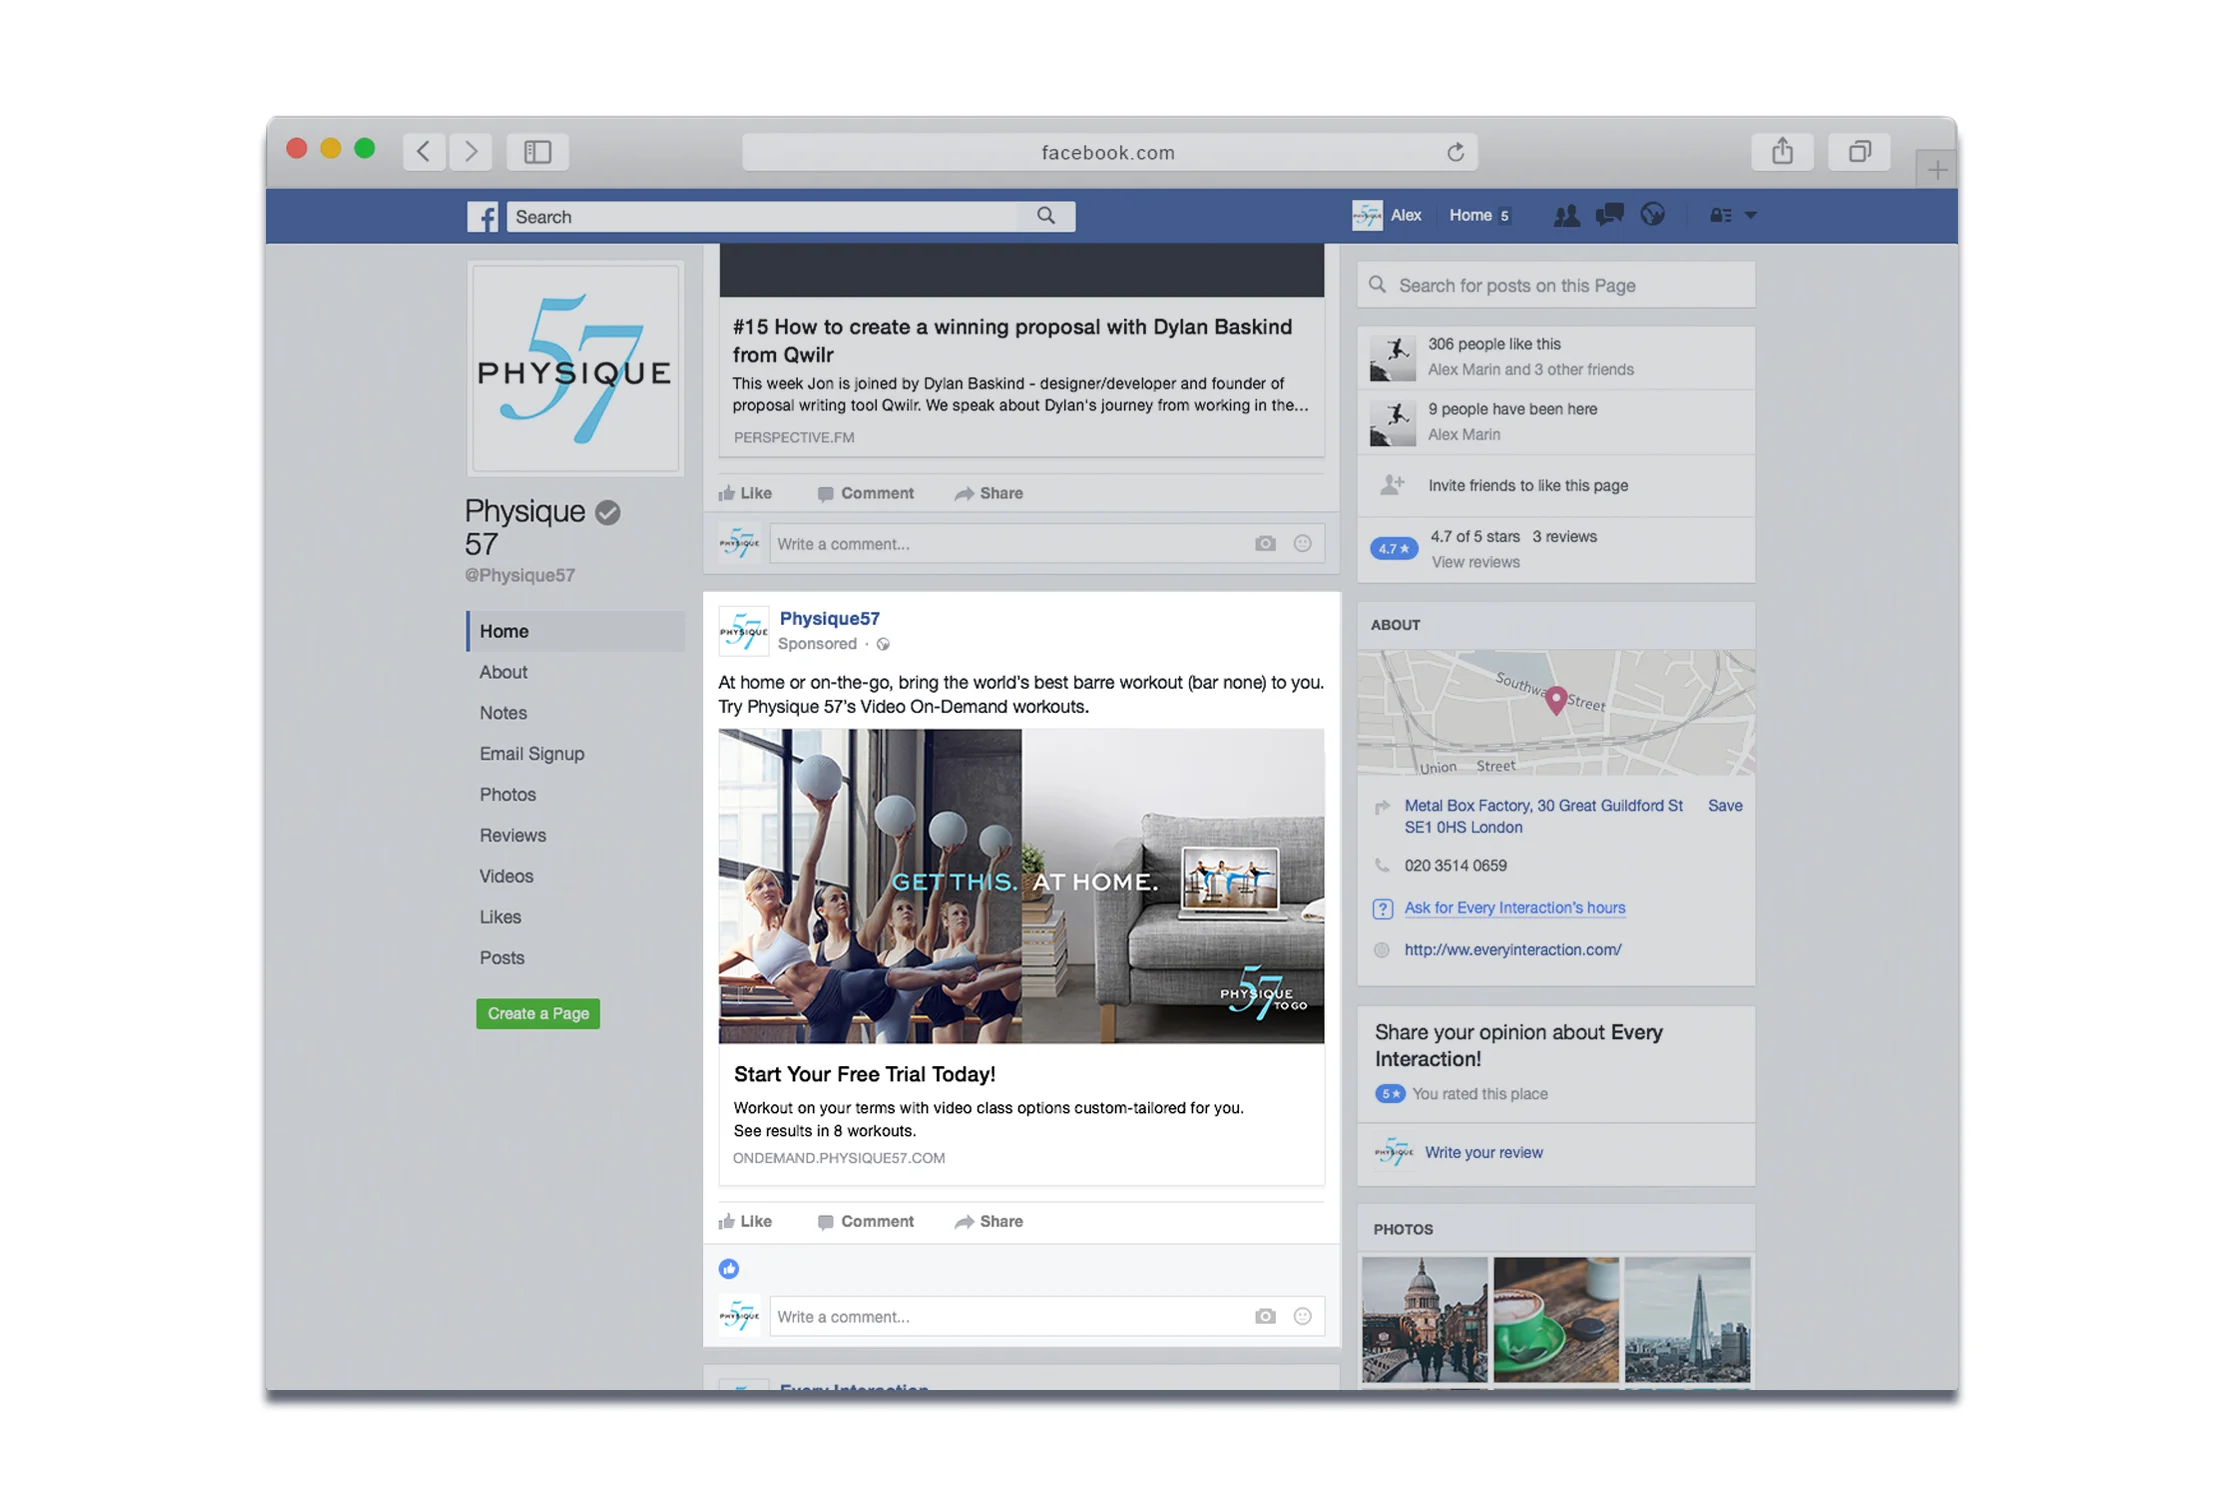Open Notes in the page sidebar

[503, 713]
